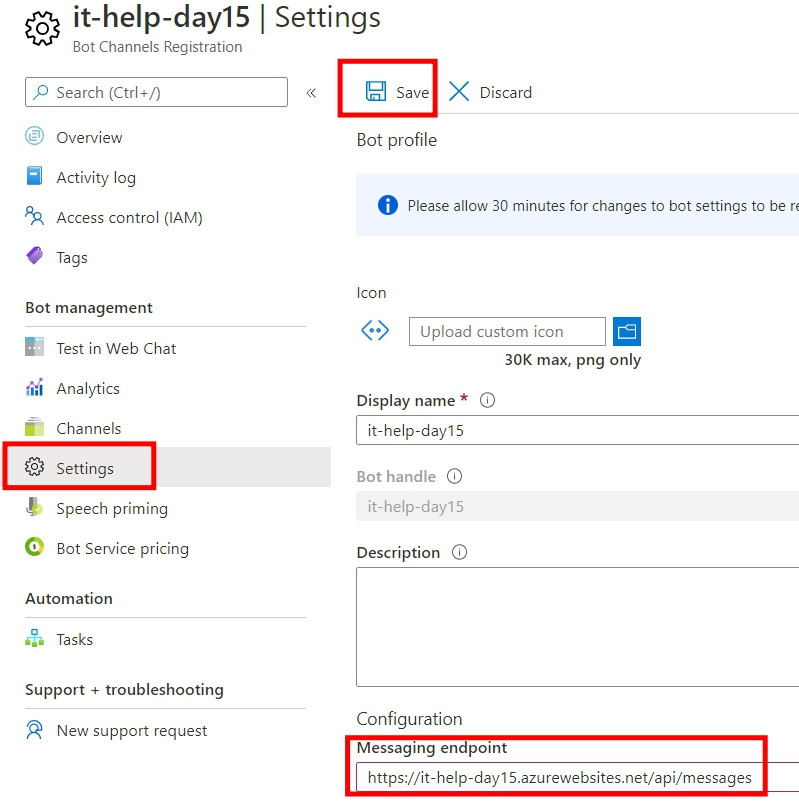799x803 pixels.
Task: Open Bot Service pricing page
Action: click(x=122, y=548)
